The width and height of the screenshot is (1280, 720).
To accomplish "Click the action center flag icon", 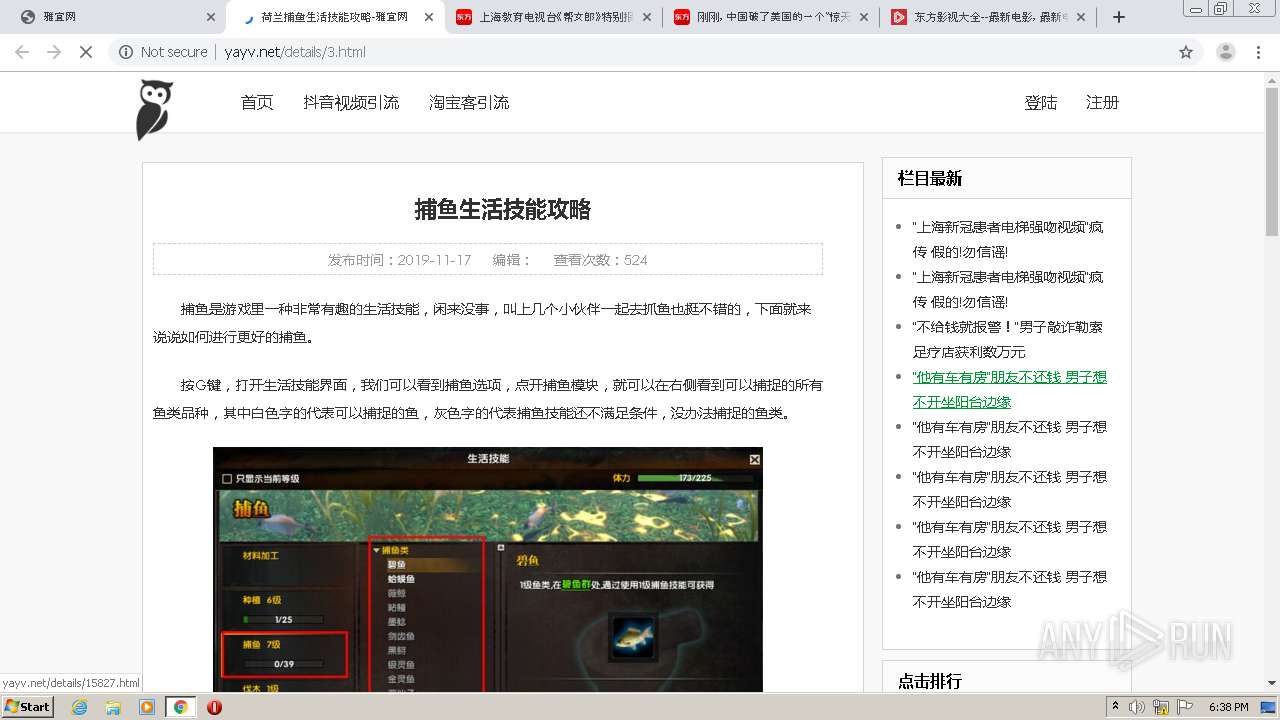I will pos(1185,707).
